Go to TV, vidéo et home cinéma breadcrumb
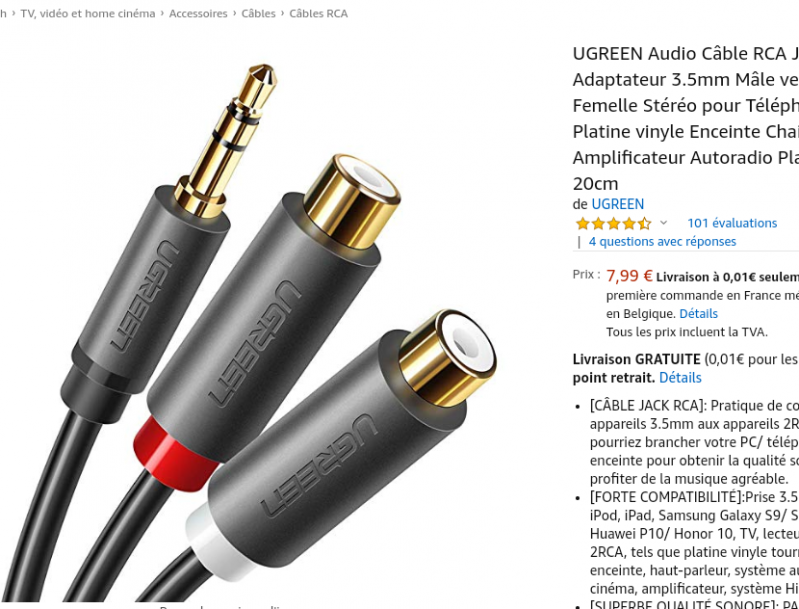799x609 pixels. [x=88, y=14]
